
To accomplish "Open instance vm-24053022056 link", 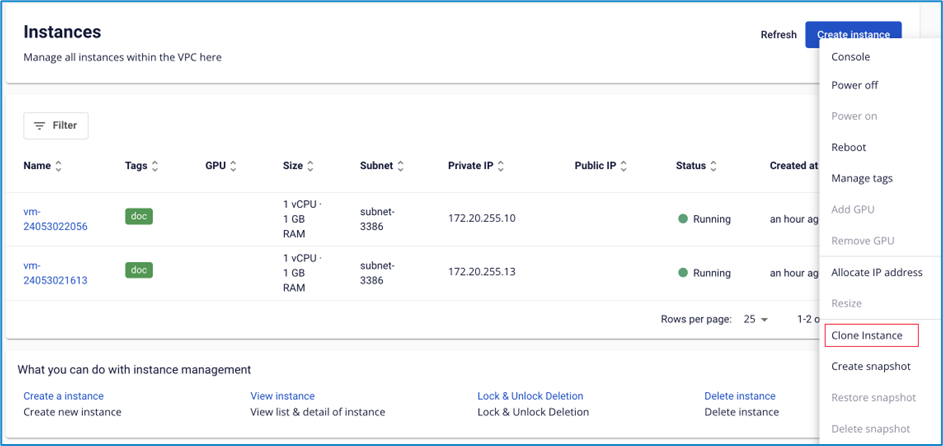I will (55, 219).
